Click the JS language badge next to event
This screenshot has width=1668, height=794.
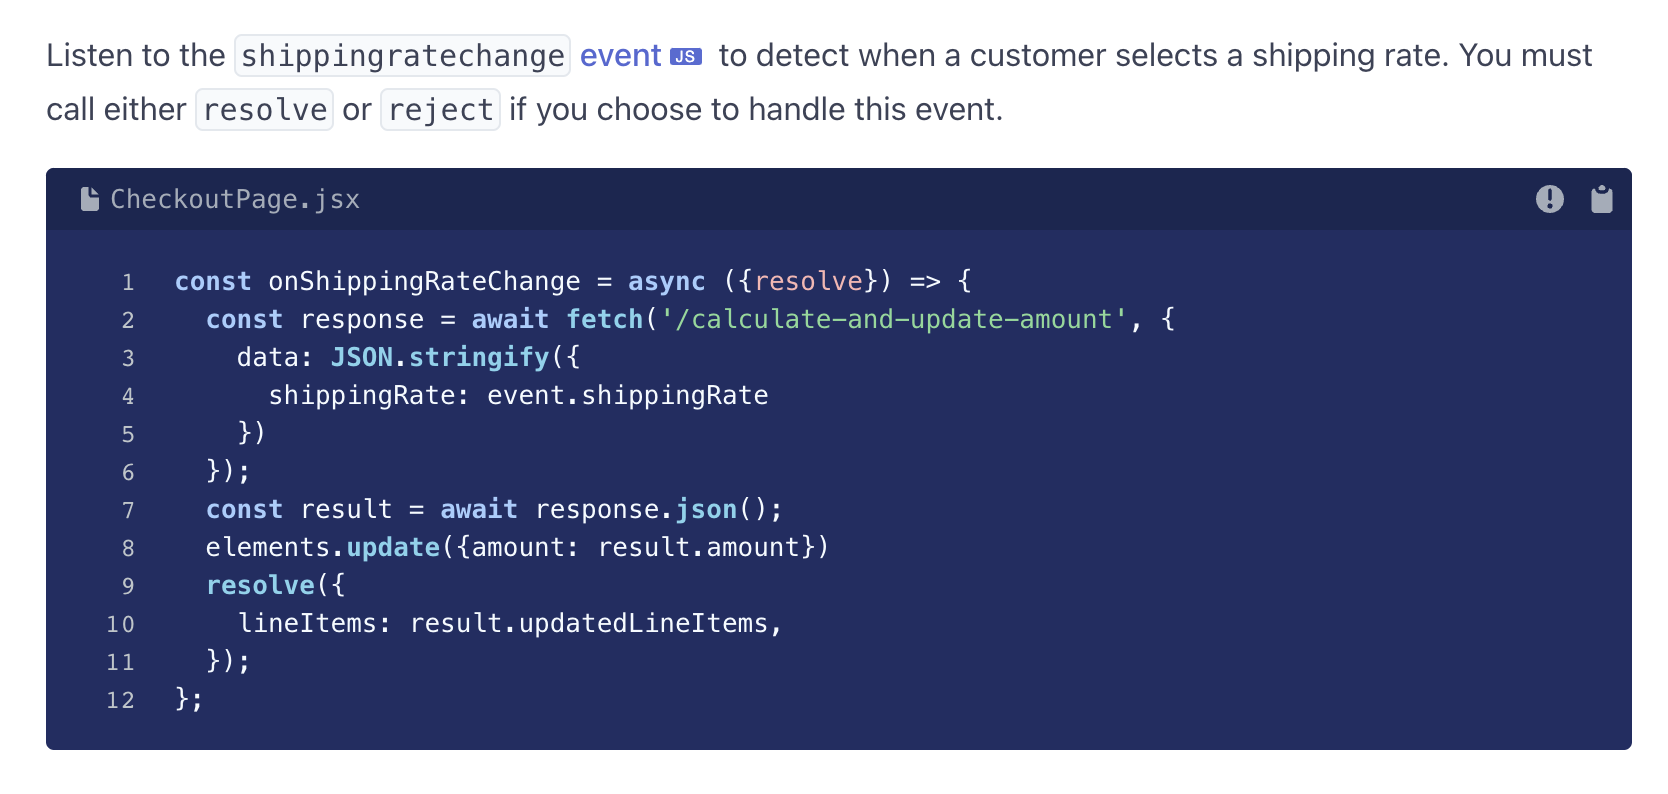(x=688, y=56)
